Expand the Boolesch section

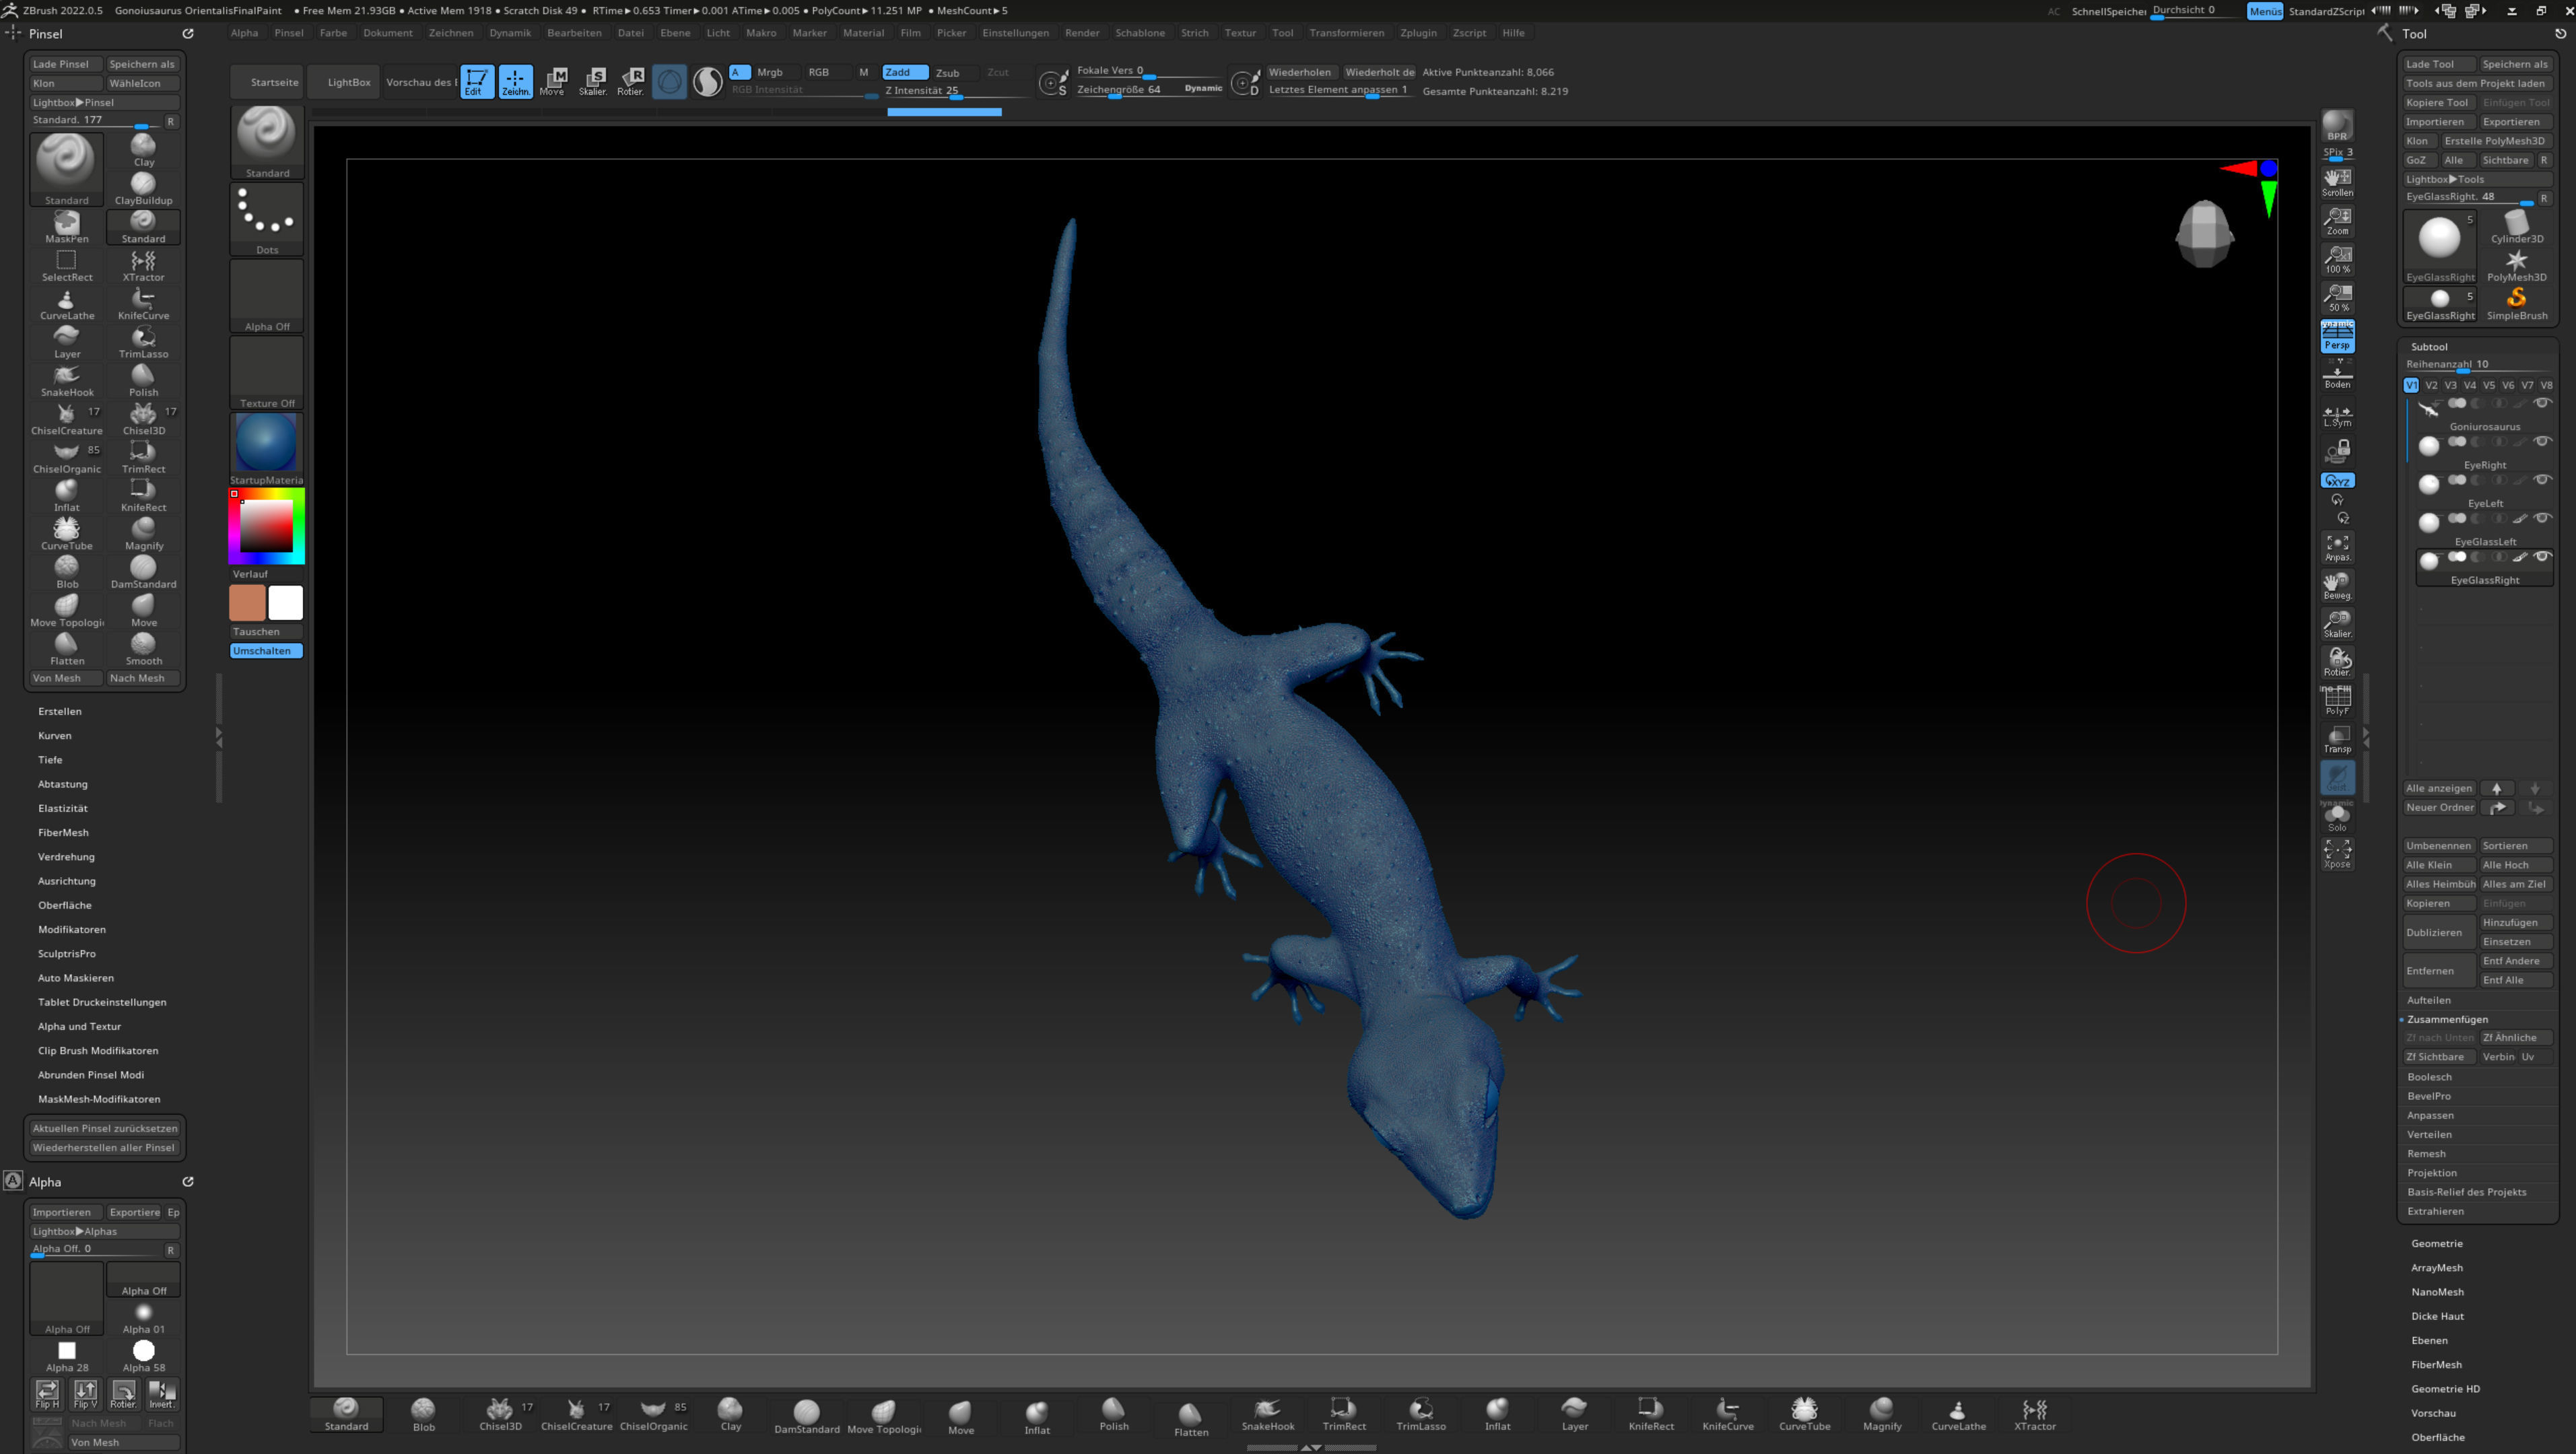click(2429, 1077)
